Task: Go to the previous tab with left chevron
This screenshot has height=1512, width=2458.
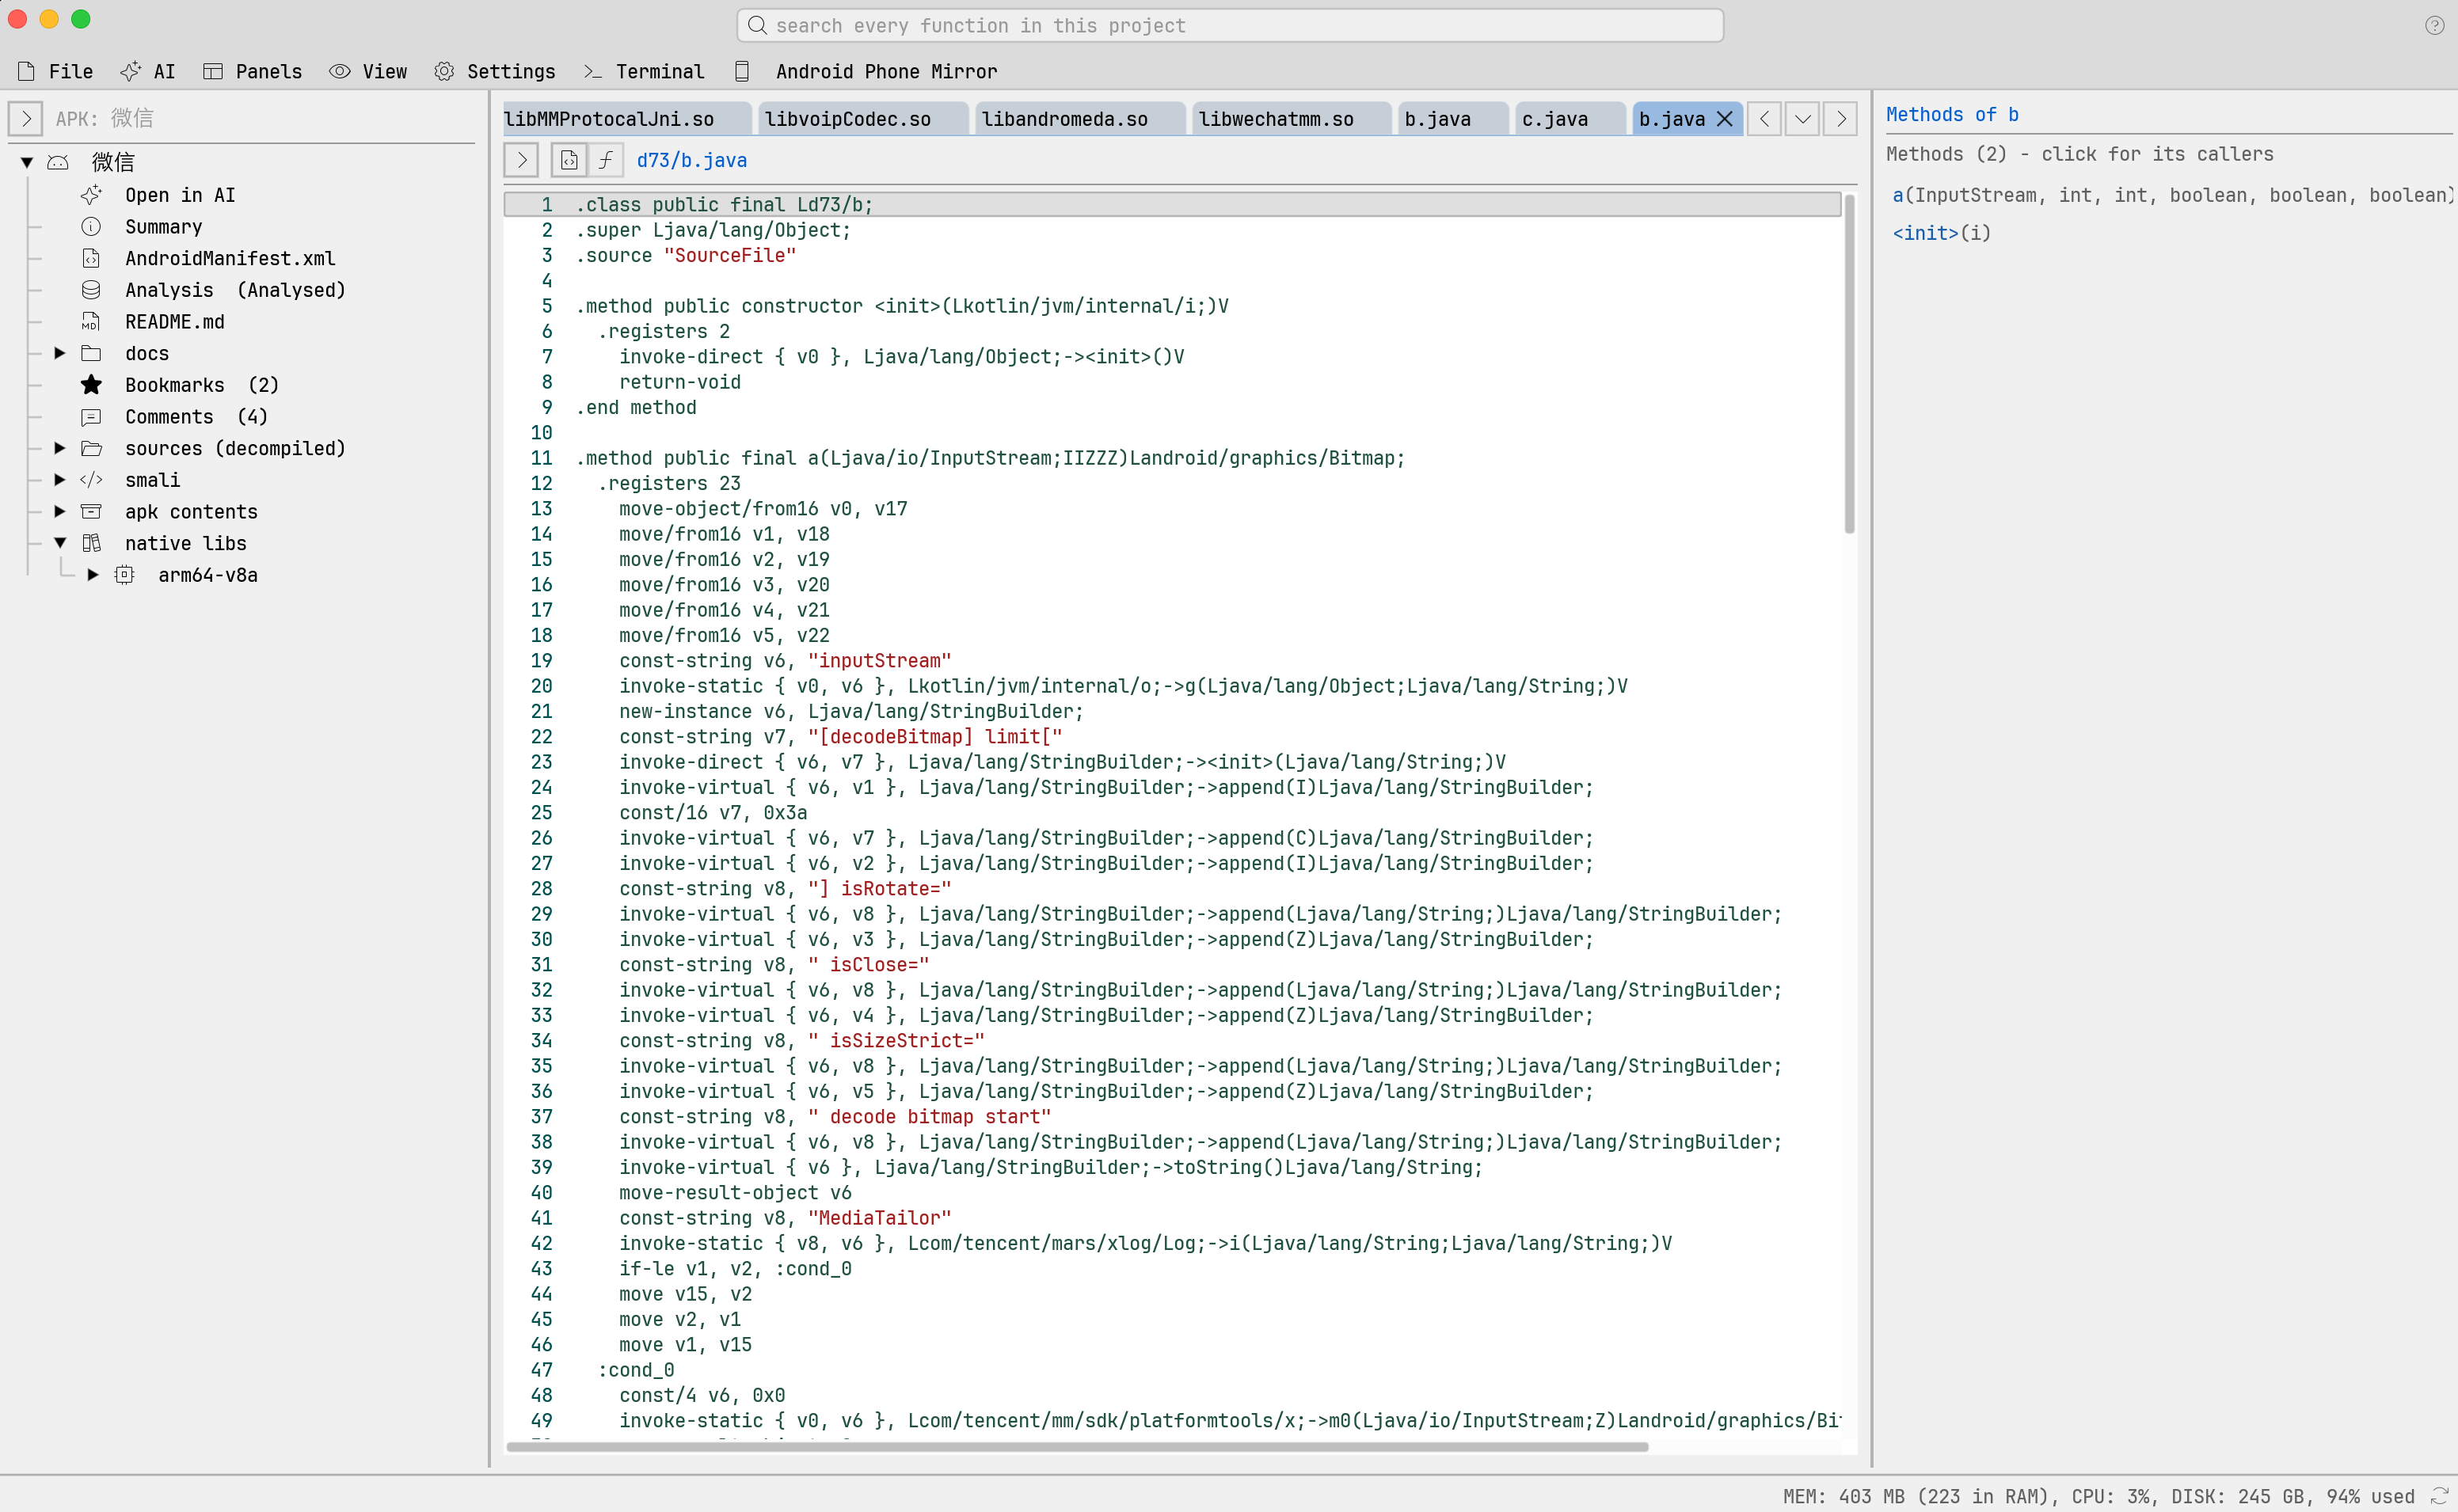Action: pos(1765,119)
